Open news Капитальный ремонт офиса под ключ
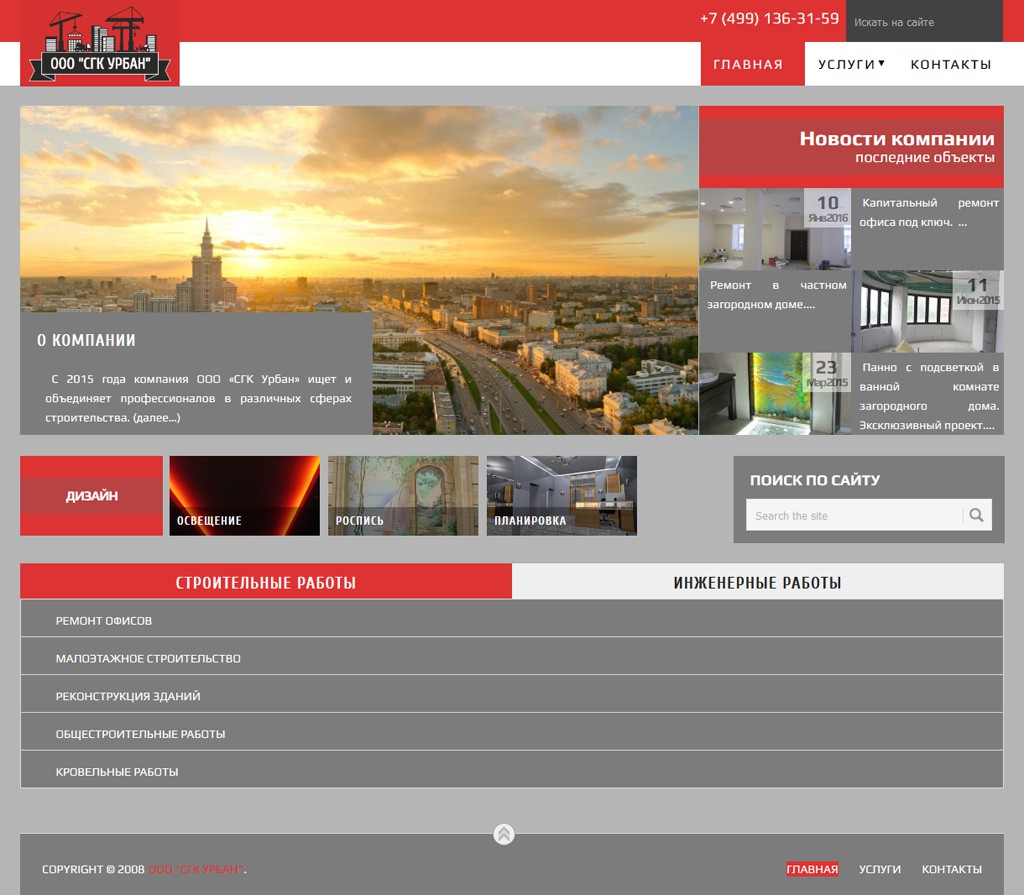 (929, 212)
